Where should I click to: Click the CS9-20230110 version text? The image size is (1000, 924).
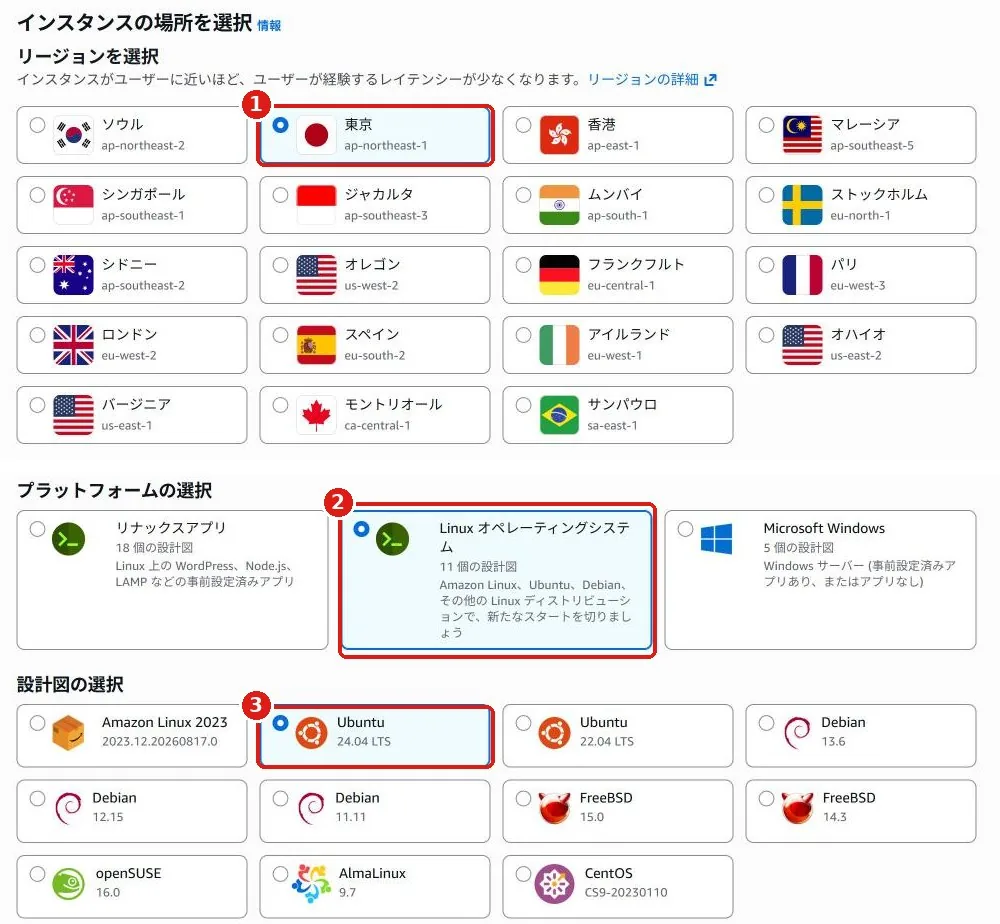(x=626, y=893)
